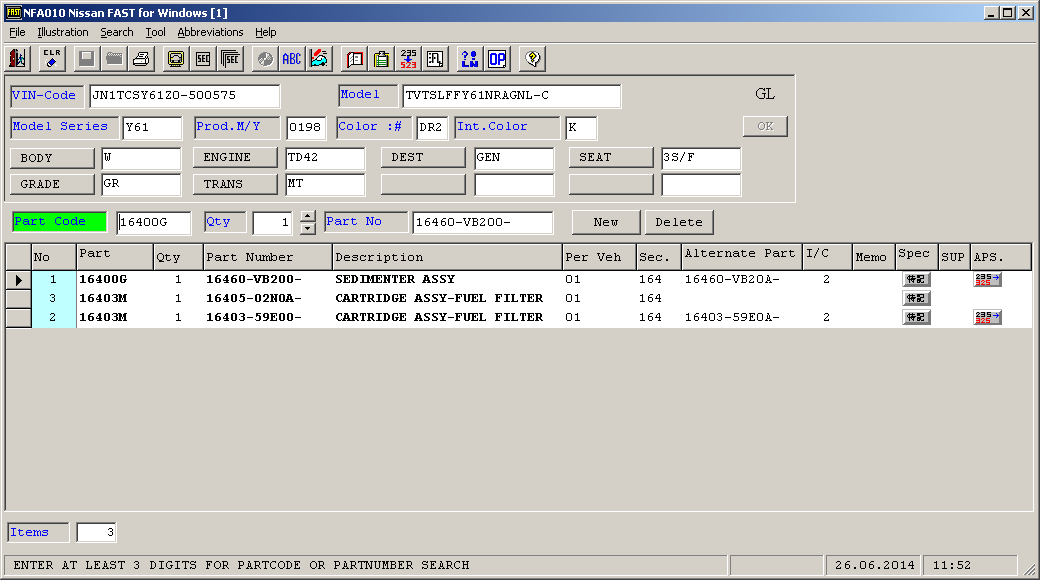
Task: Open Spec icon for 16405-02N0A- row
Action: tap(916, 299)
